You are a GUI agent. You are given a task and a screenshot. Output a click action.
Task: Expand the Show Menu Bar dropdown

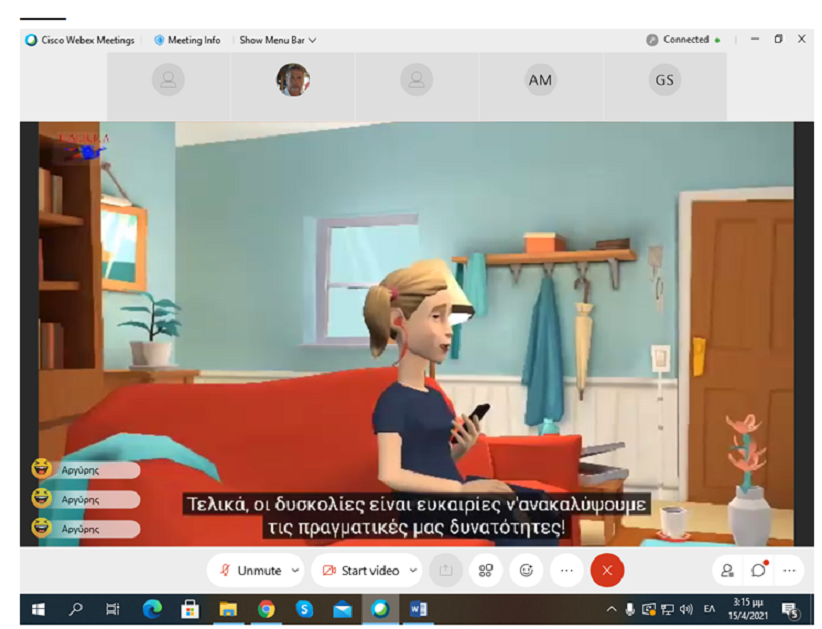click(x=277, y=40)
